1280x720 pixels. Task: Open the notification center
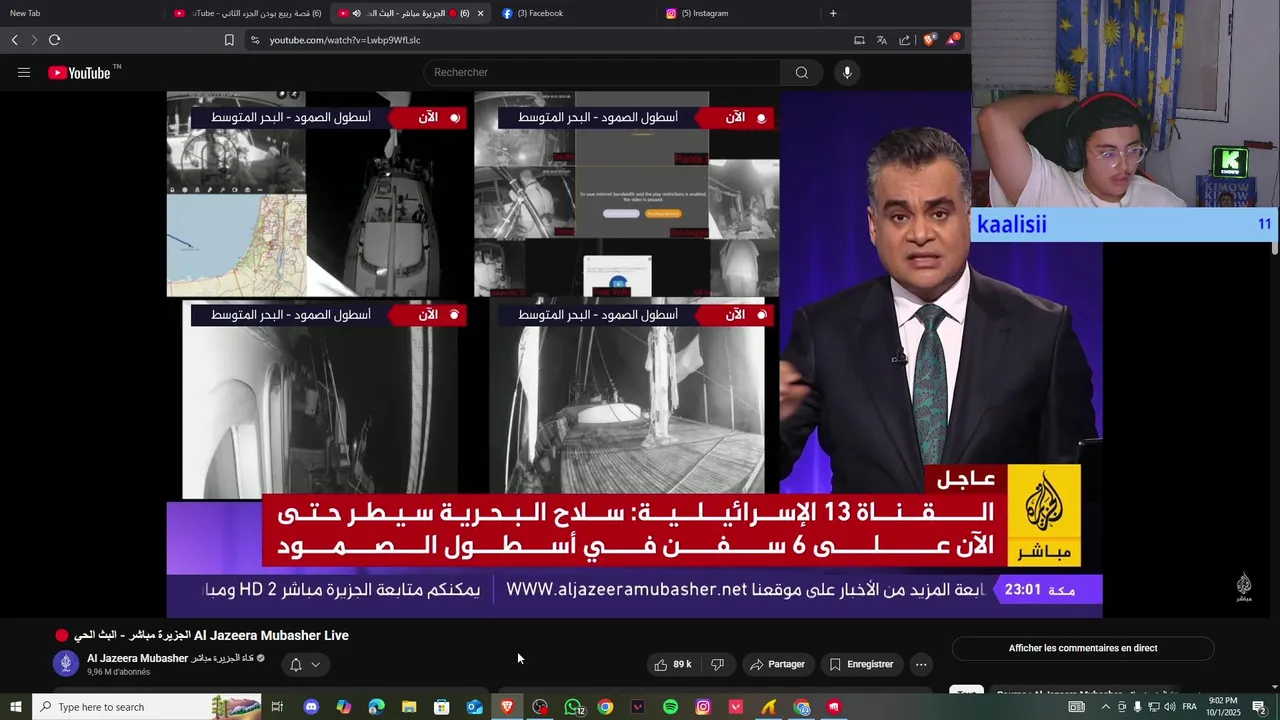(1259, 707)
